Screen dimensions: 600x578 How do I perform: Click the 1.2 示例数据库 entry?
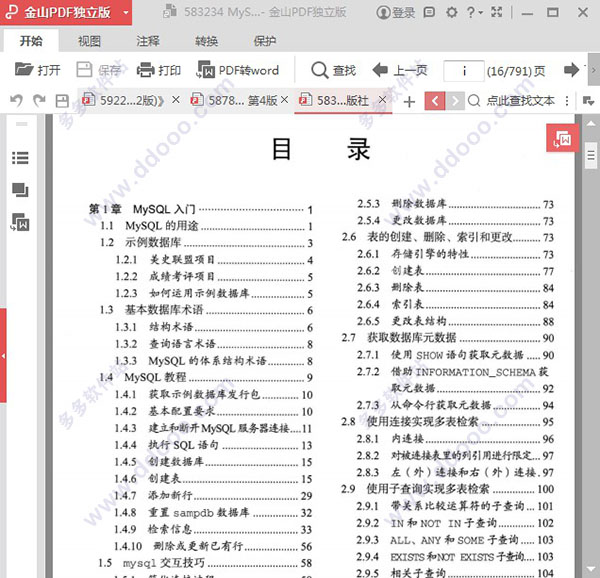tap(207, 243)
